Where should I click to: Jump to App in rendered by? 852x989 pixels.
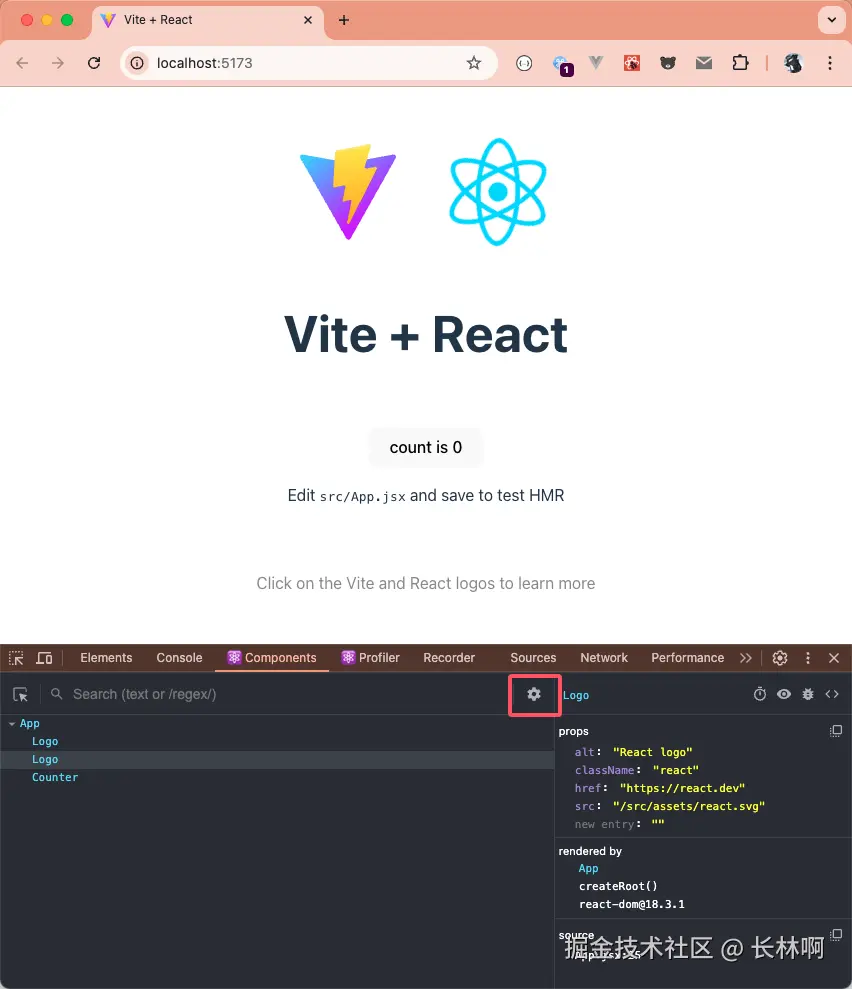click(588, 869)
